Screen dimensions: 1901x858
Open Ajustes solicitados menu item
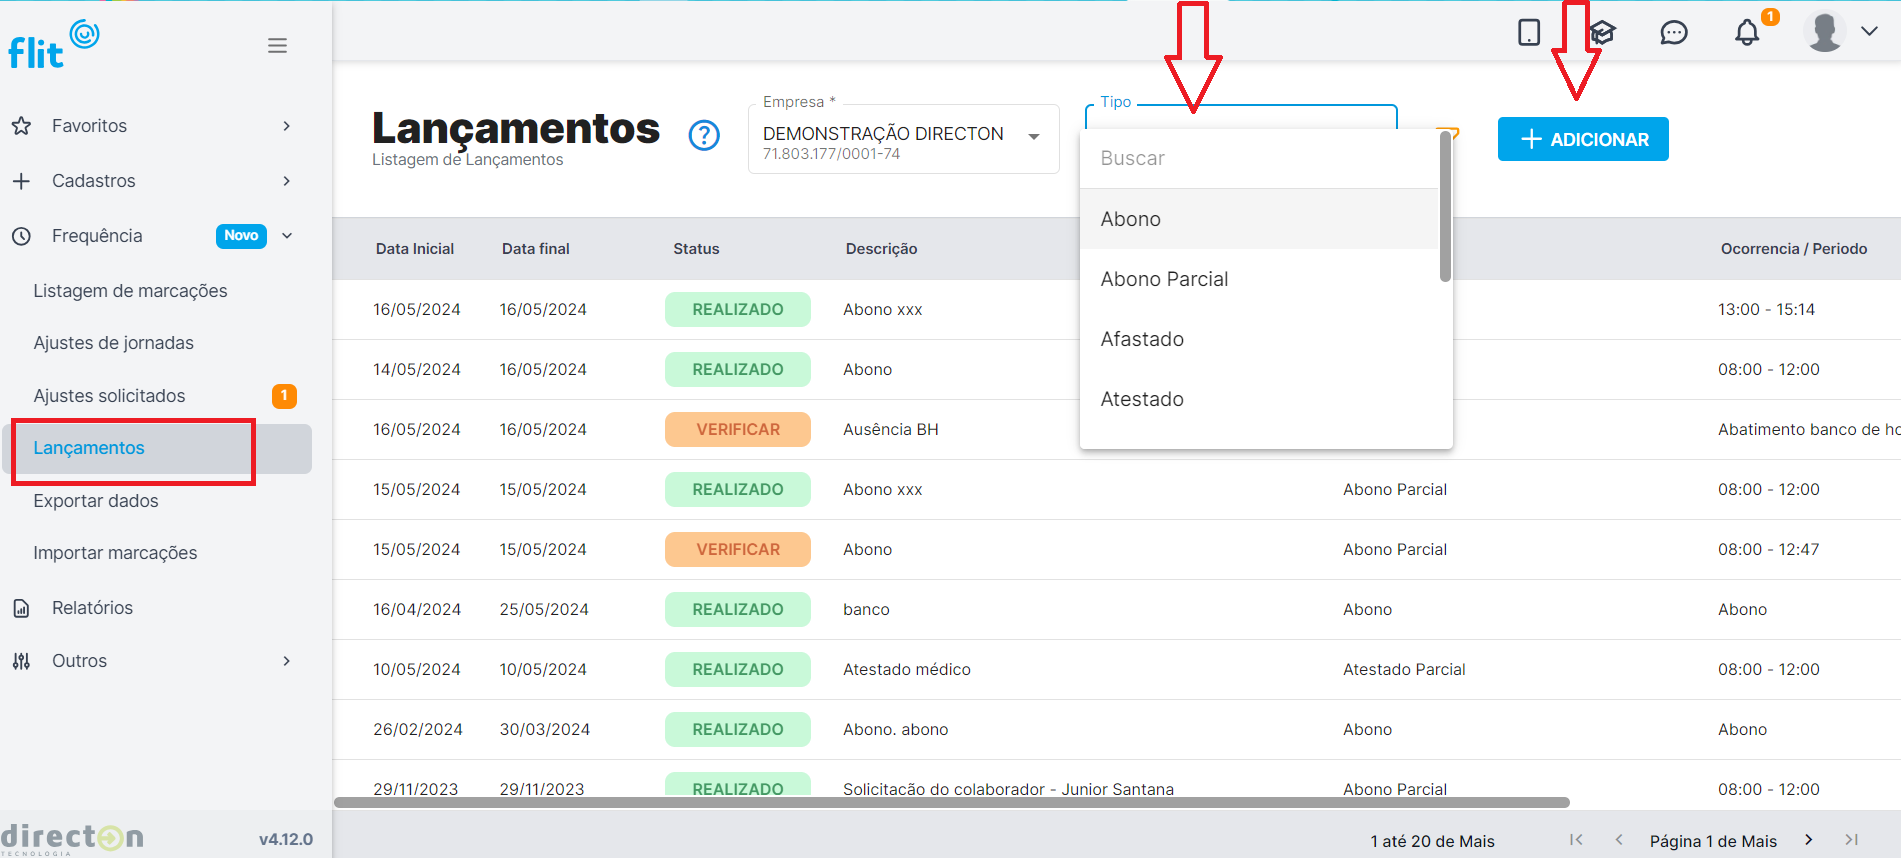point(109,396)
